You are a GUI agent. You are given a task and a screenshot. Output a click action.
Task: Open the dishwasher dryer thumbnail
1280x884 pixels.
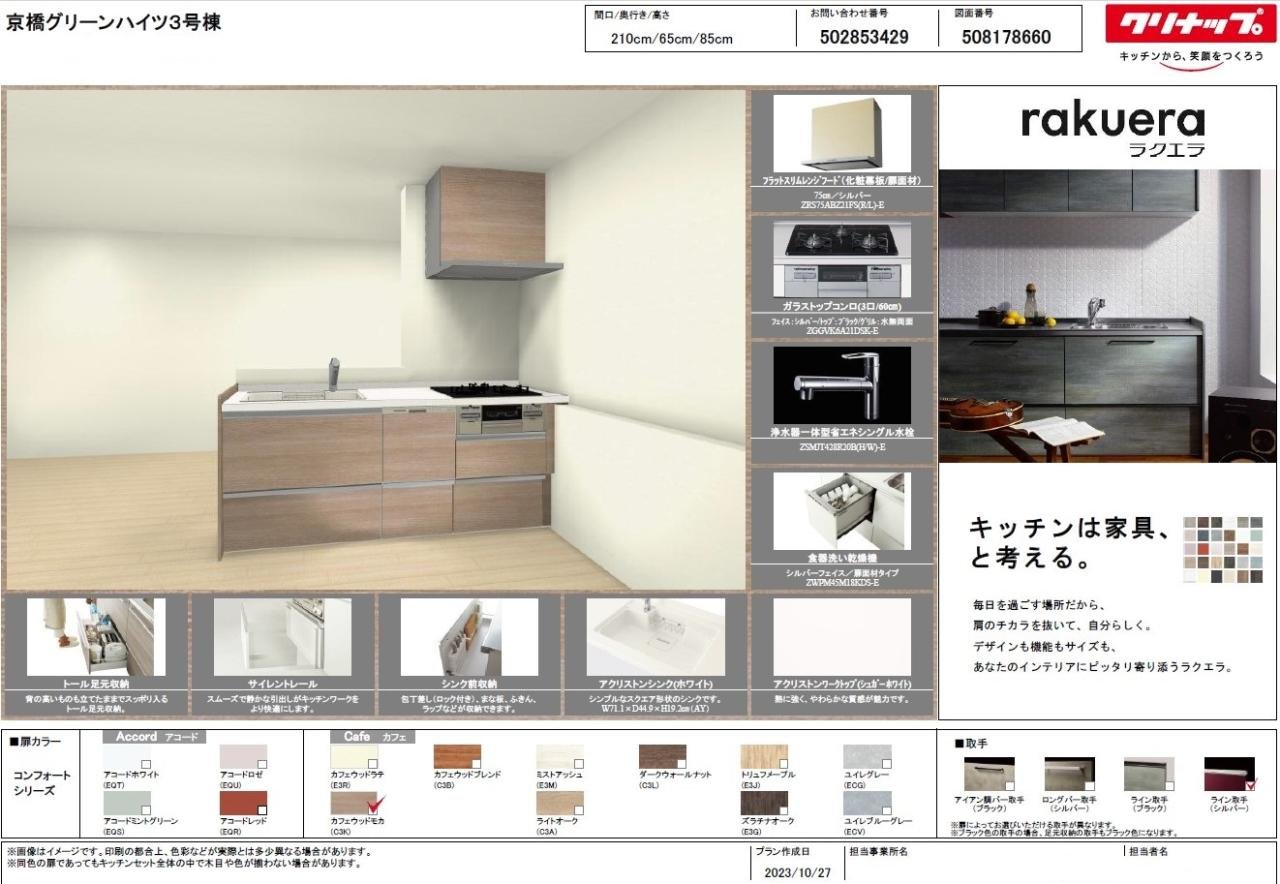coord(841,511)
